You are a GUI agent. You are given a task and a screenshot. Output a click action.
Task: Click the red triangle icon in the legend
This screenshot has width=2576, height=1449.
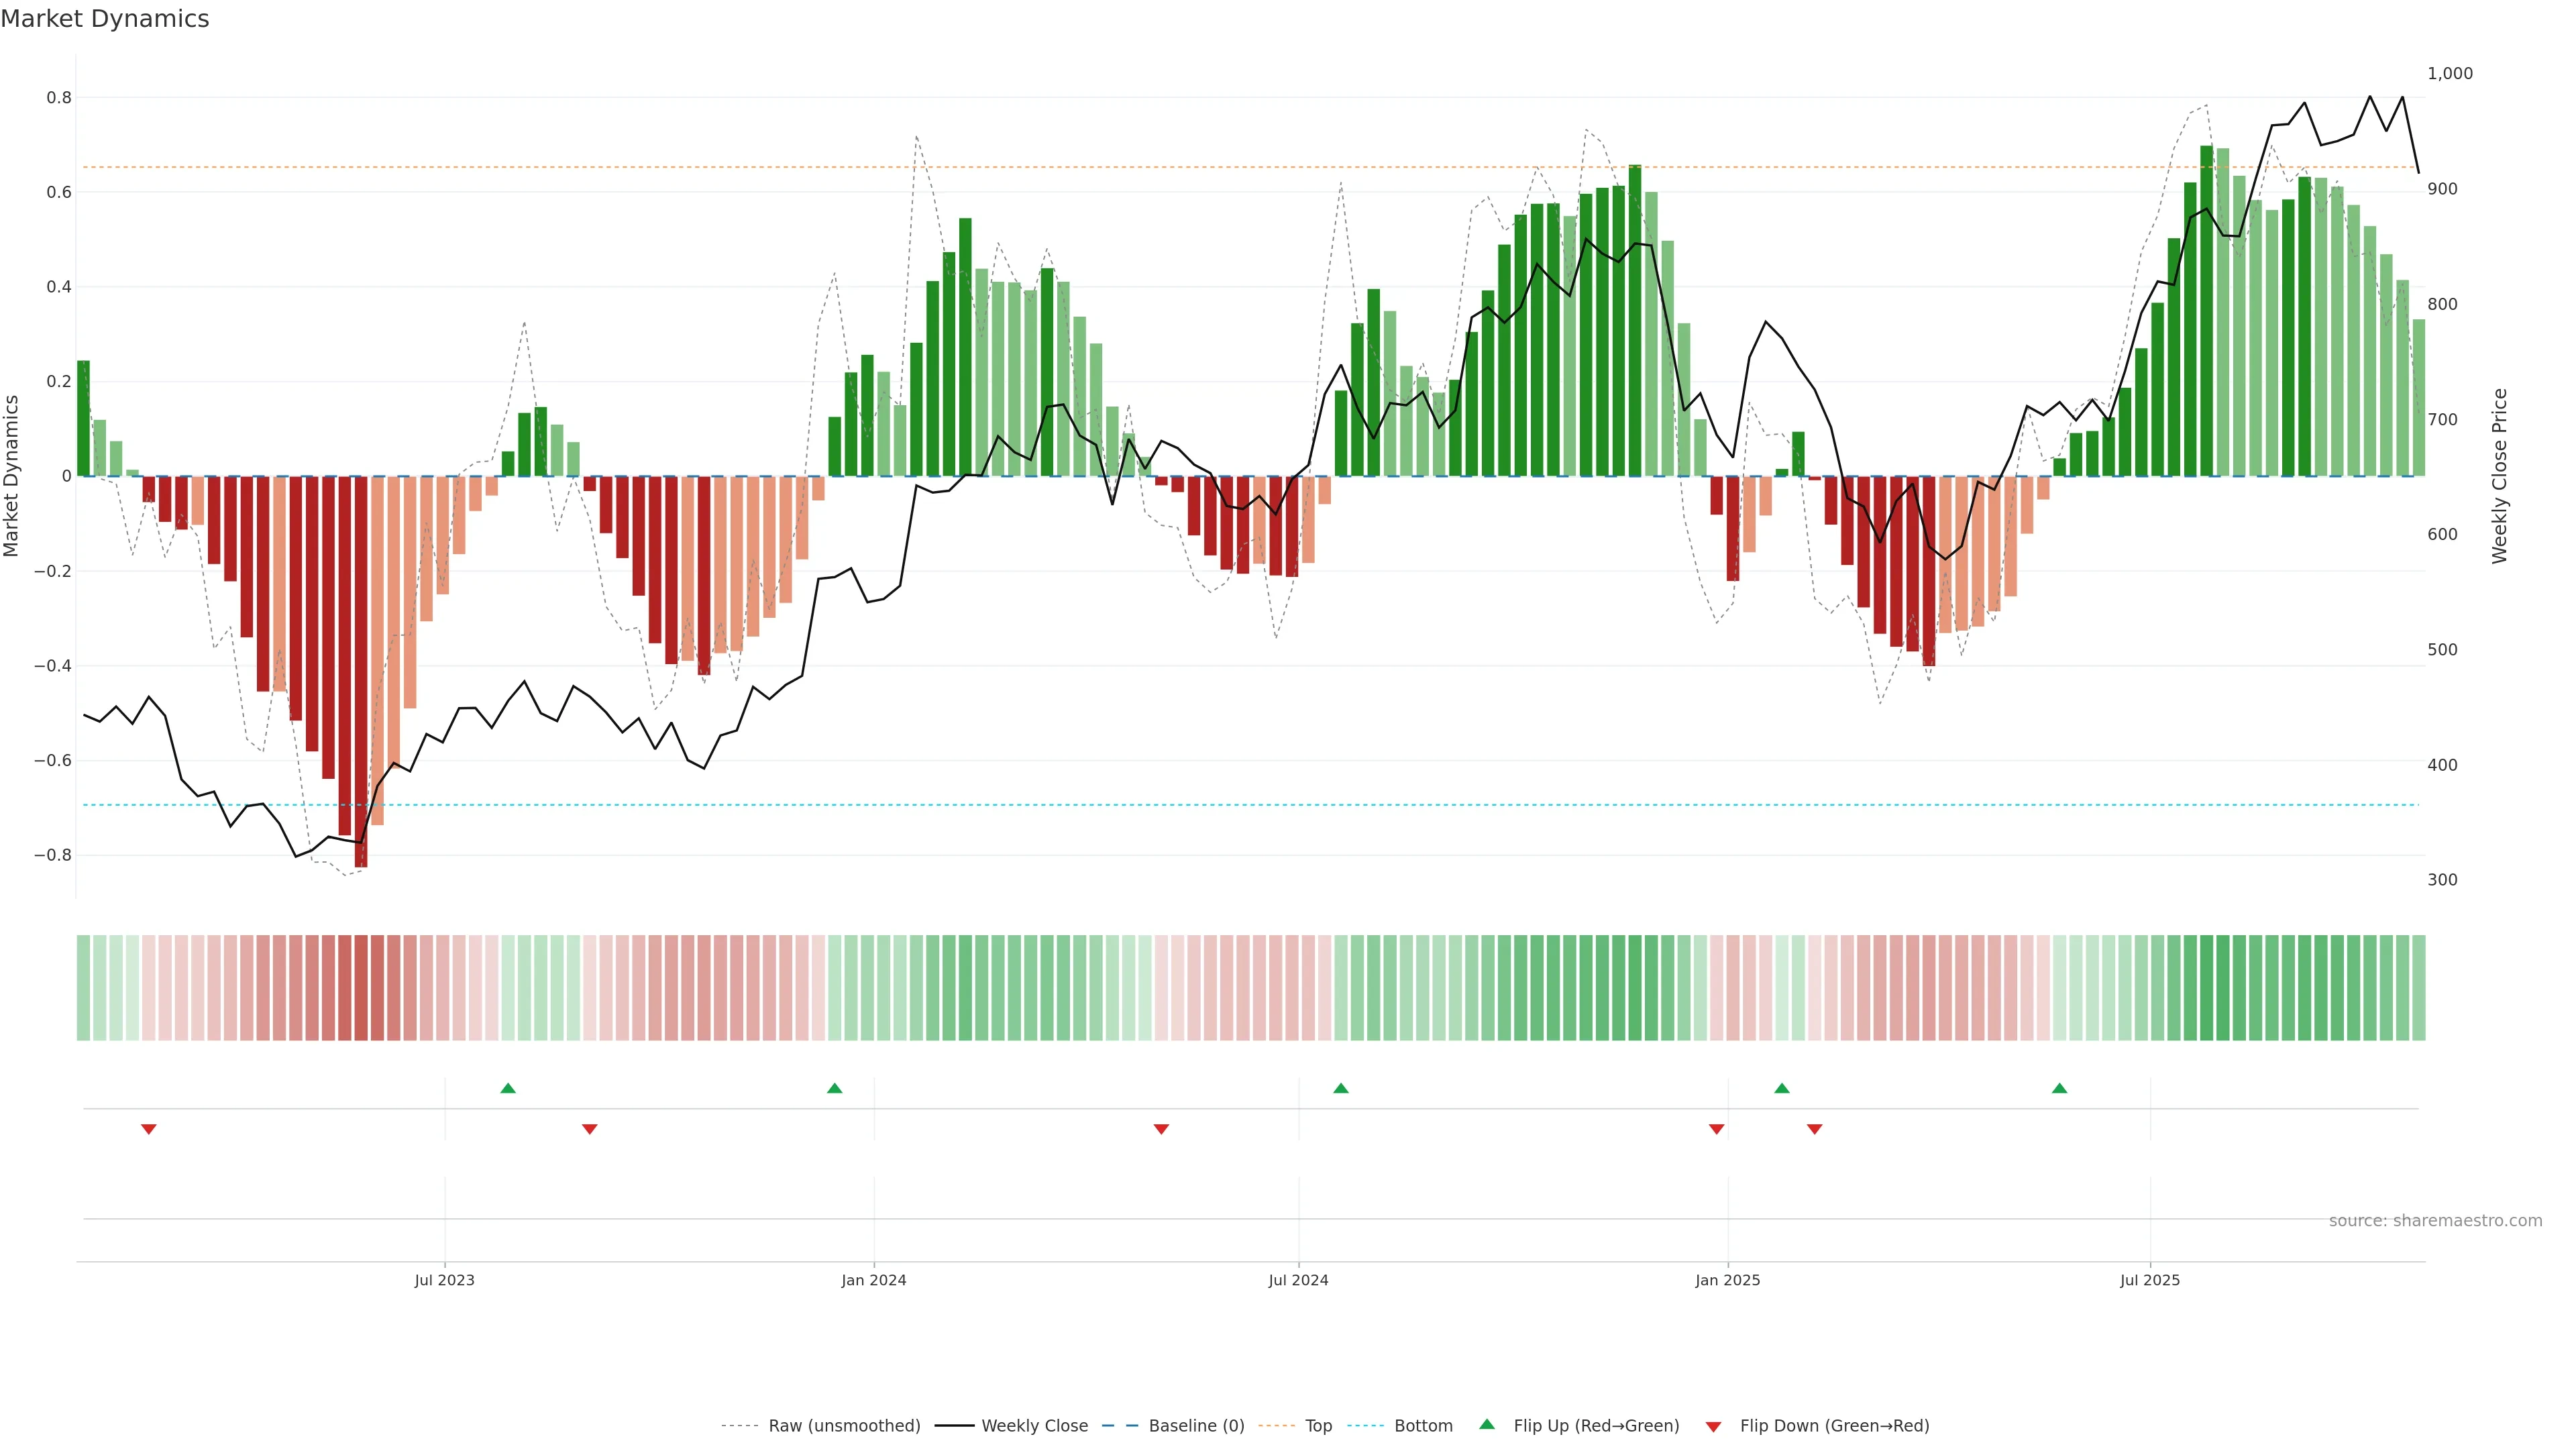[x=1713, y=1427]
